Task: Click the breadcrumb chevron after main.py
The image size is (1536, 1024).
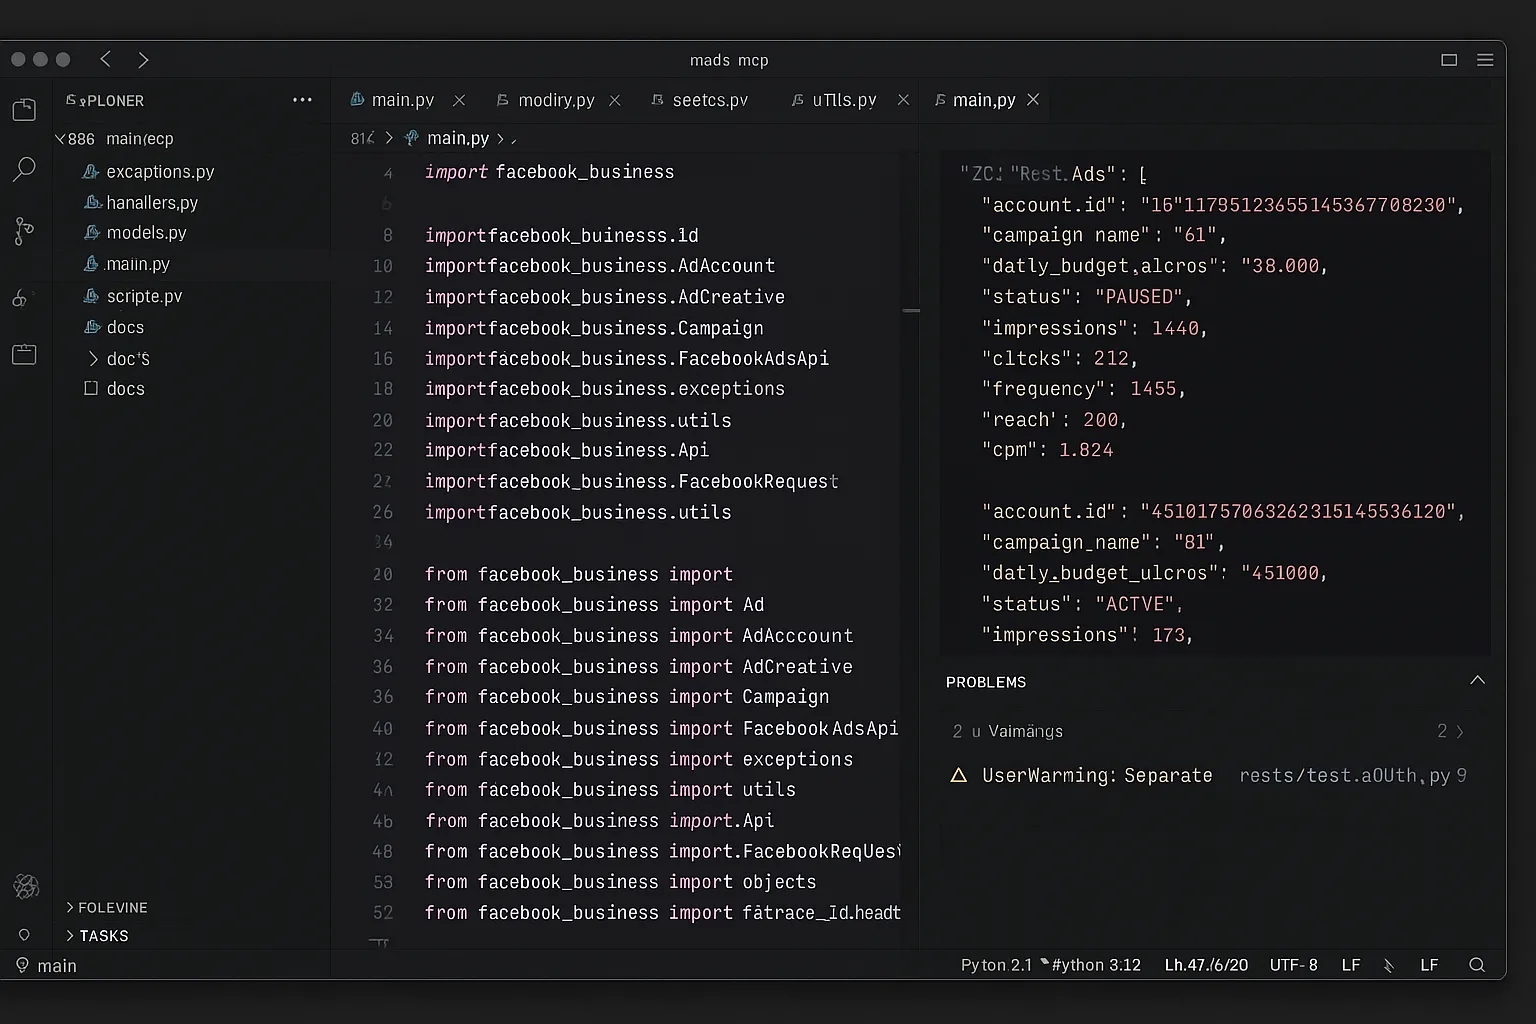Action: (500, 138)
